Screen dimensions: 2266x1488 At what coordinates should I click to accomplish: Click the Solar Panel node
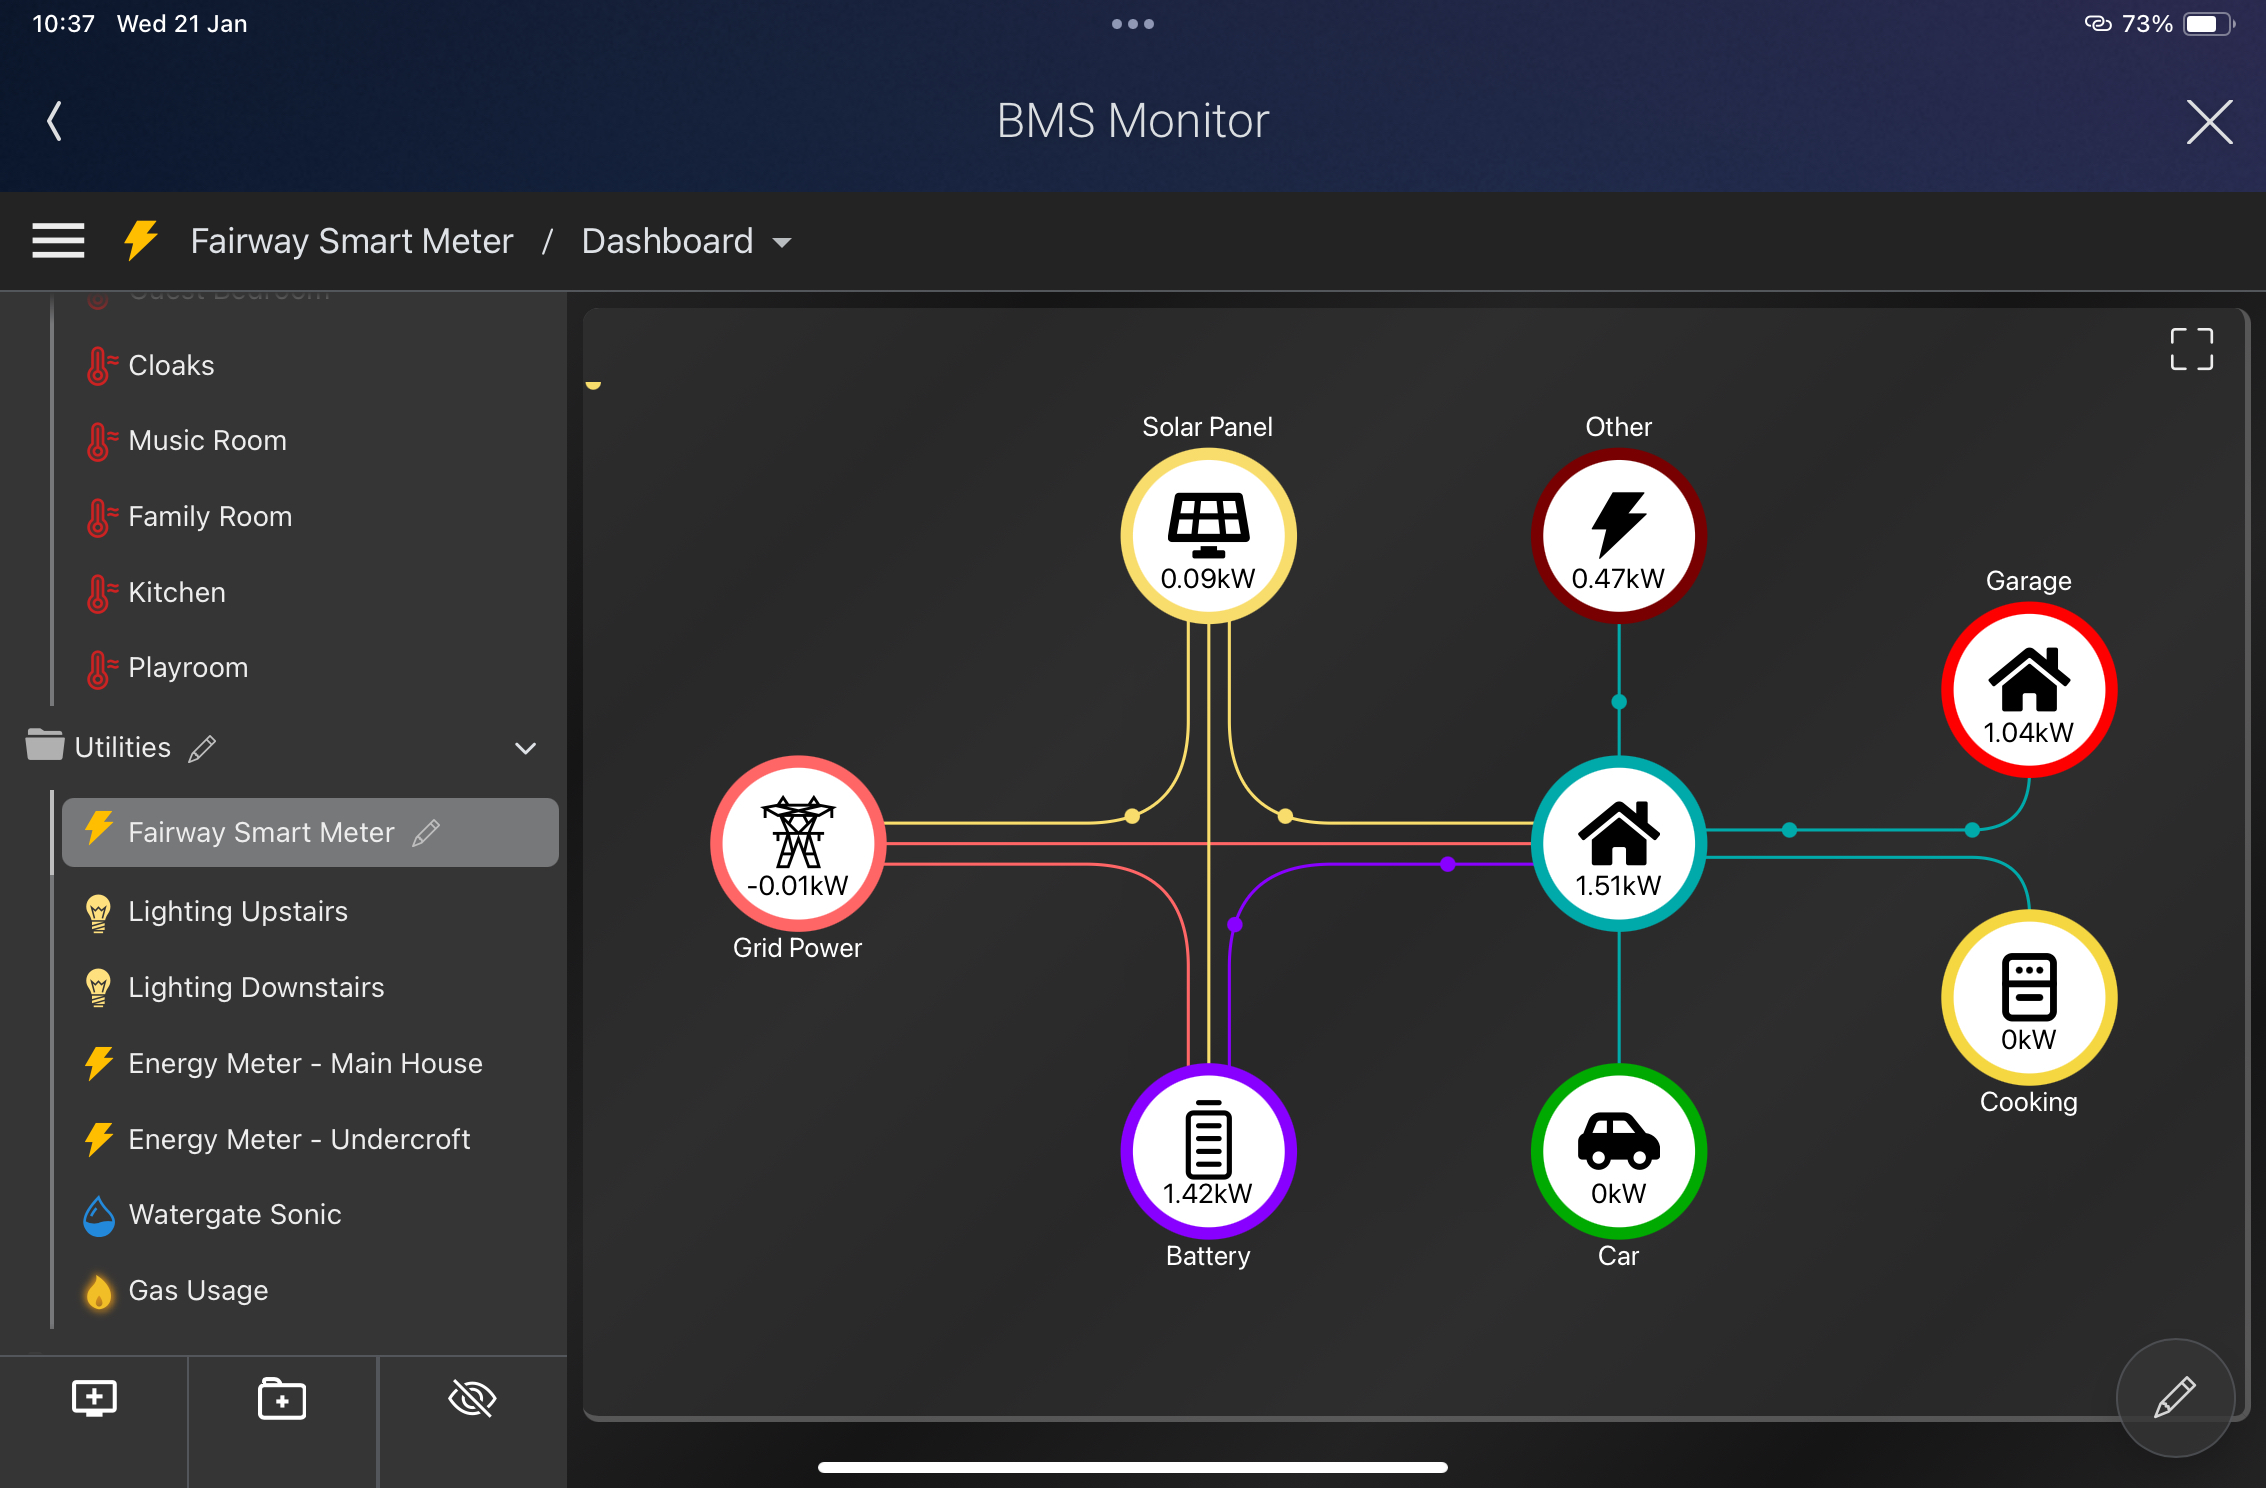(1208, 536)
